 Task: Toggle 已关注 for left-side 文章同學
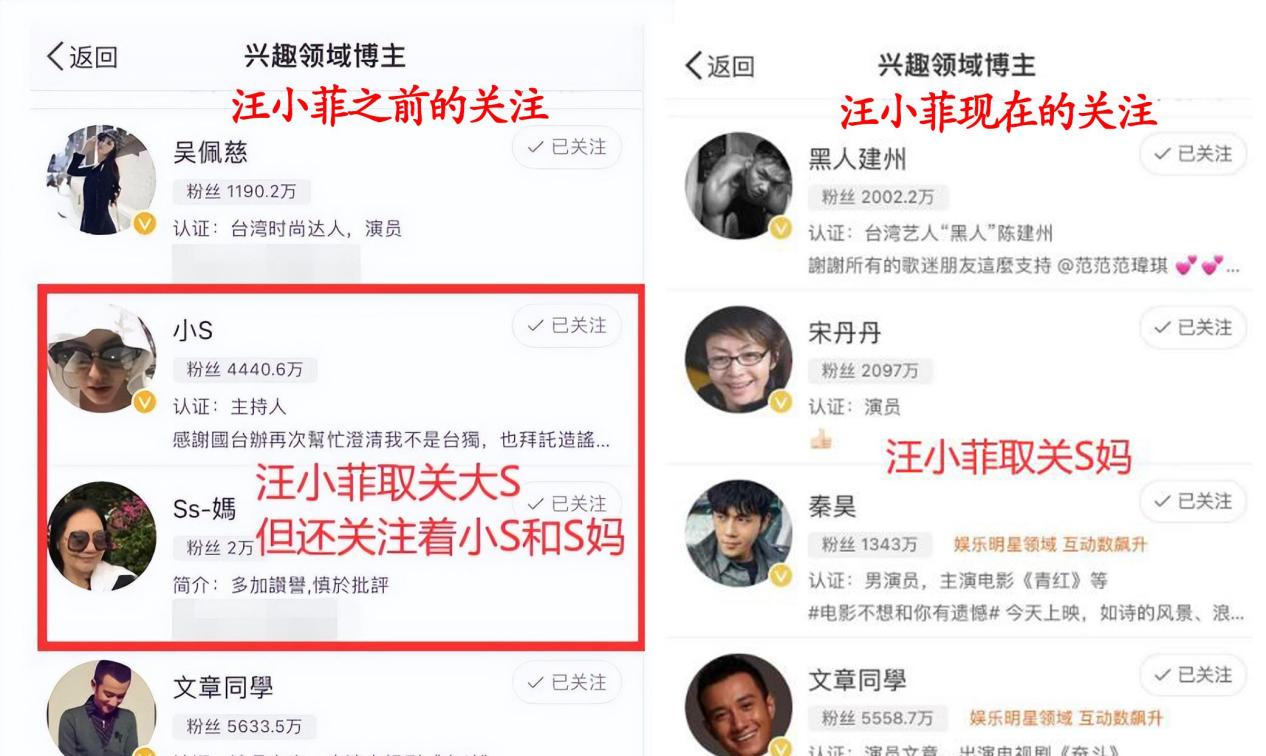coord(567,682)
